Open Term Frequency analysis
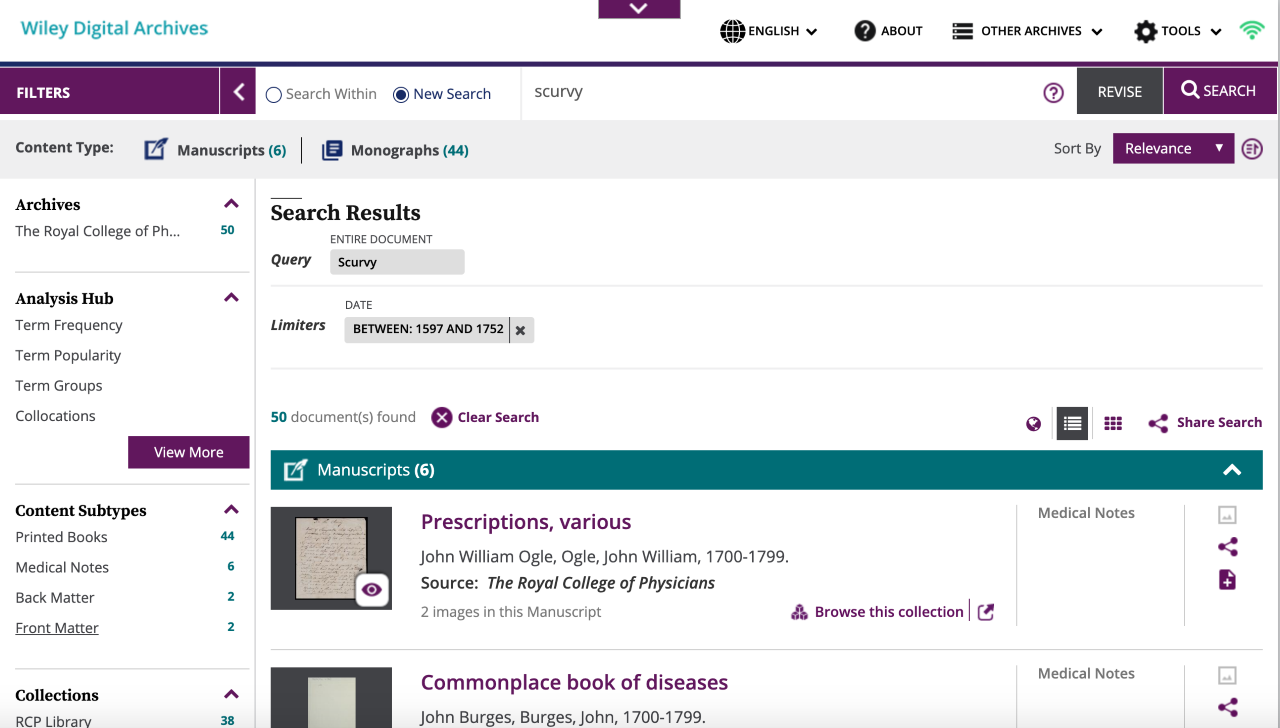This screenshot has height=728, width=1280. point(69,325)
